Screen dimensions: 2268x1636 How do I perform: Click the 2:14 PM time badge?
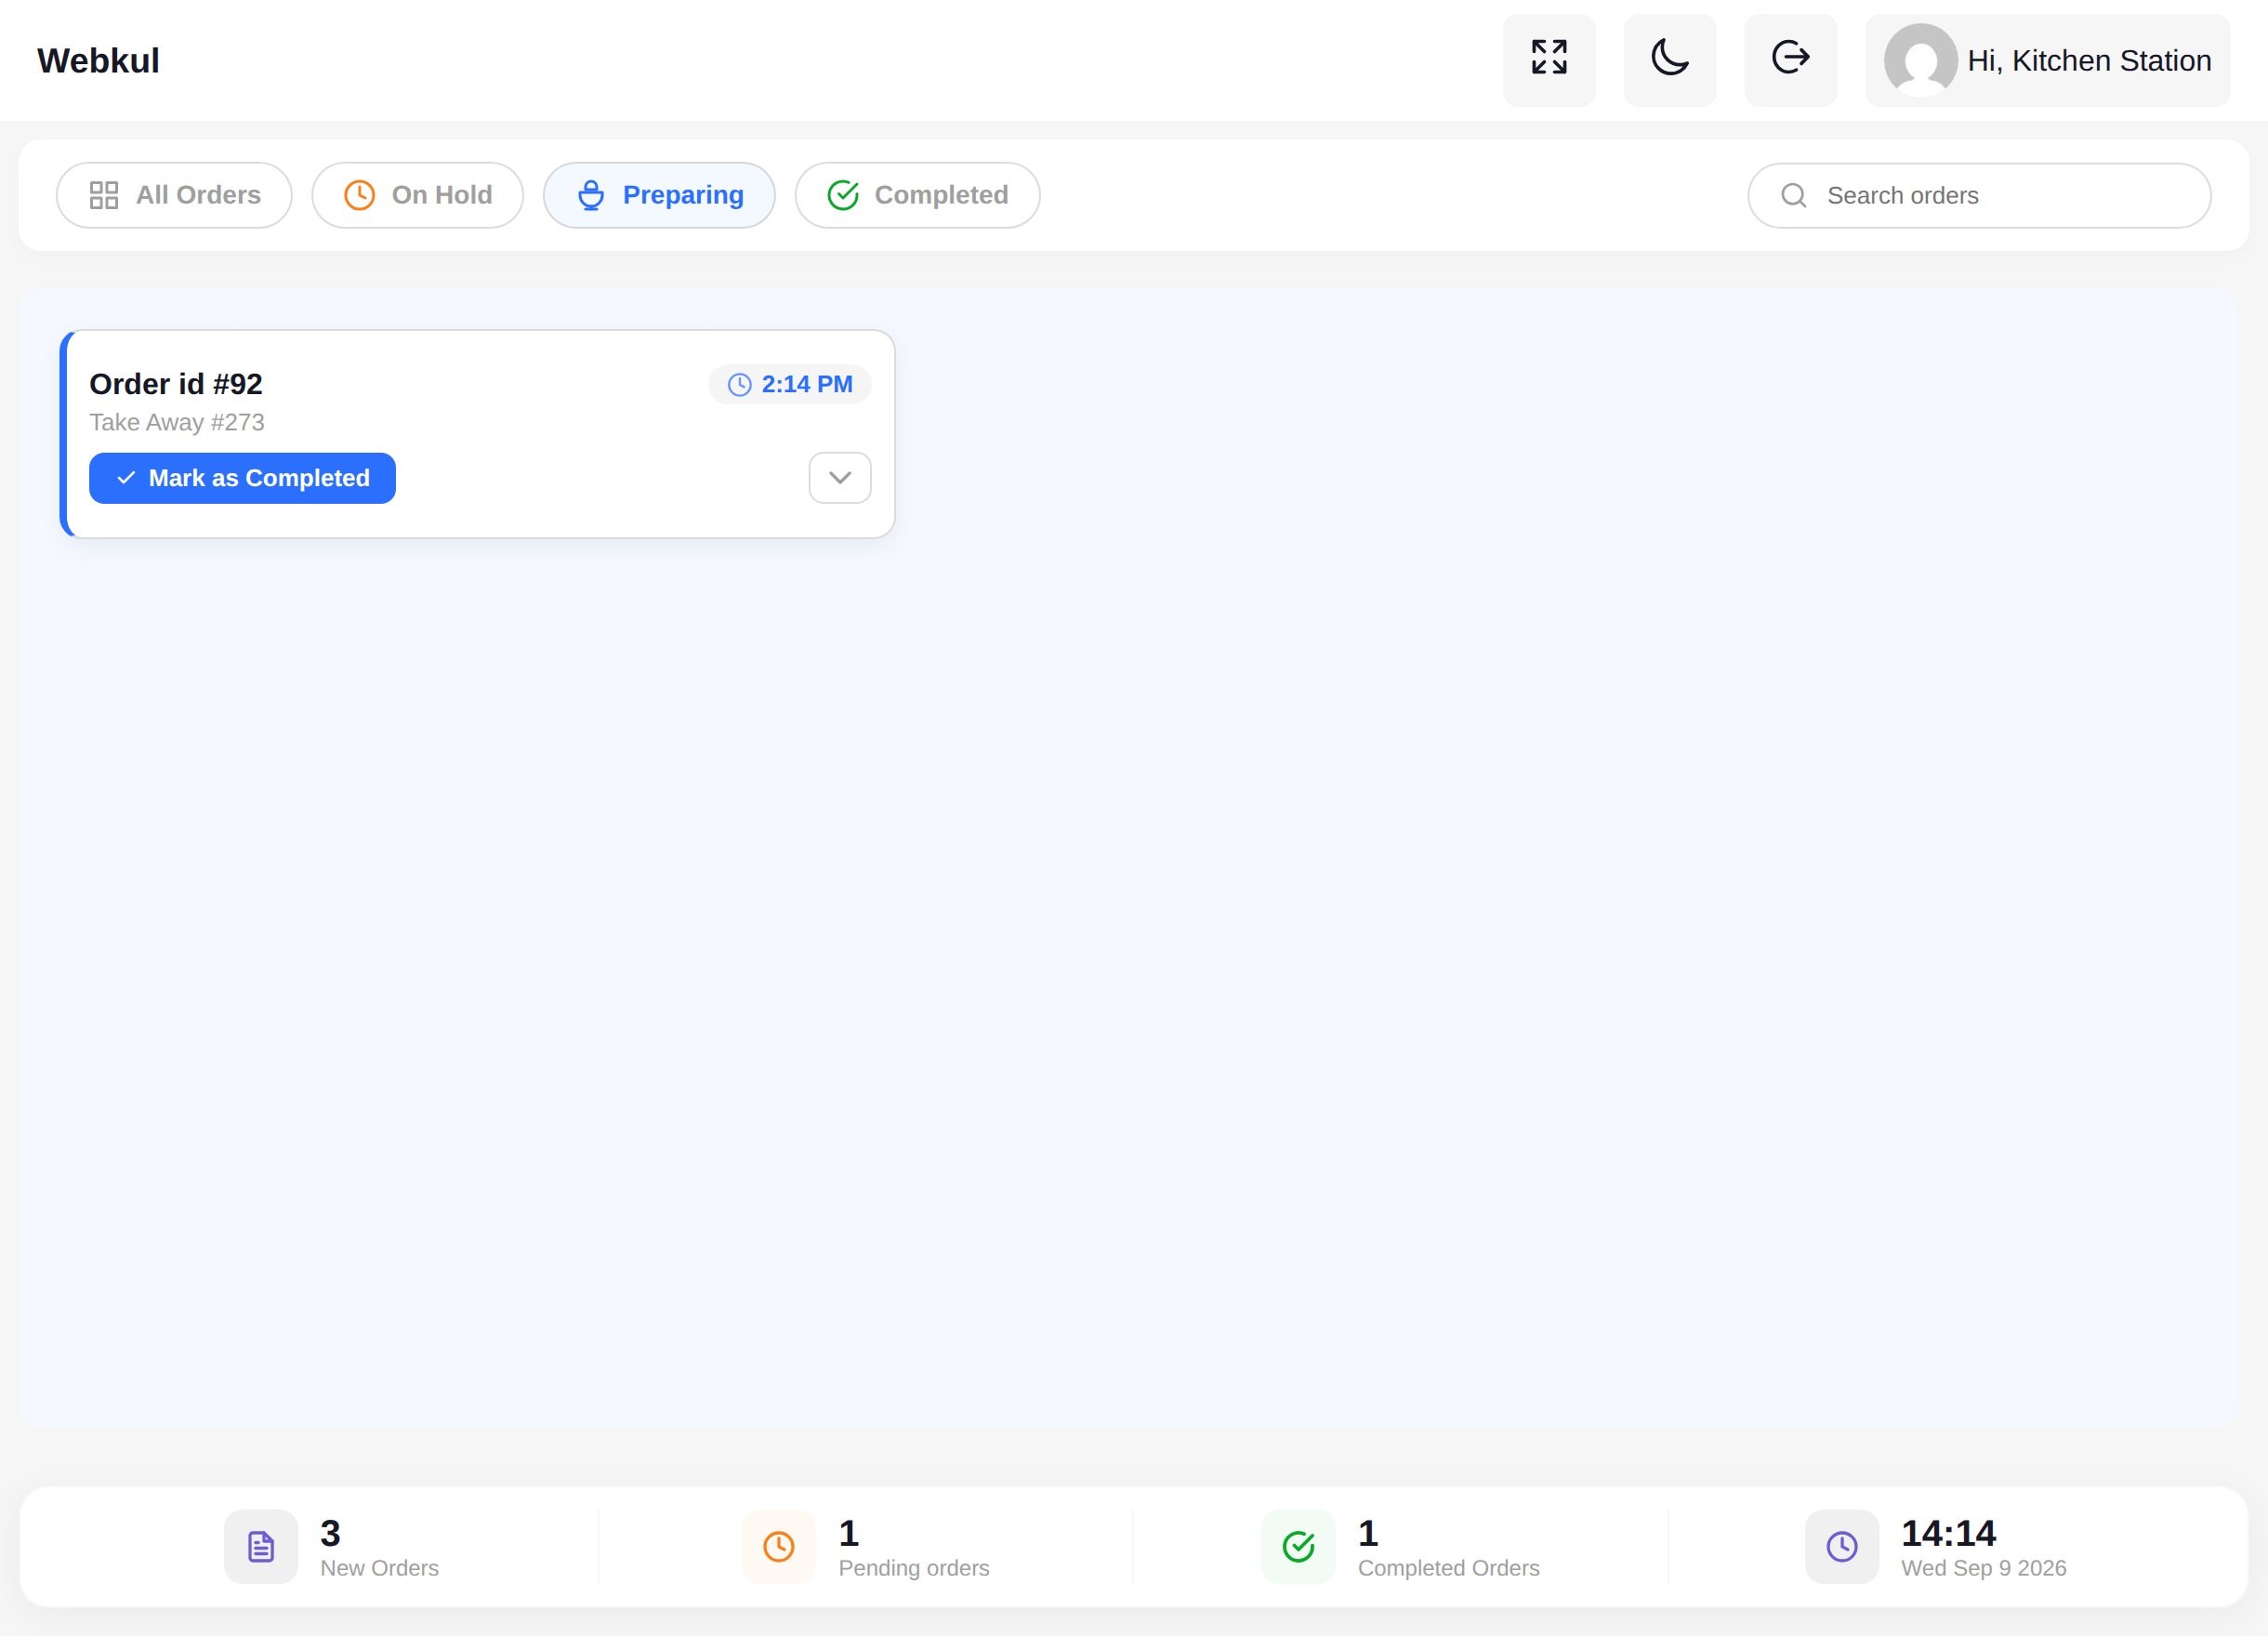click(x=790, y=385)
